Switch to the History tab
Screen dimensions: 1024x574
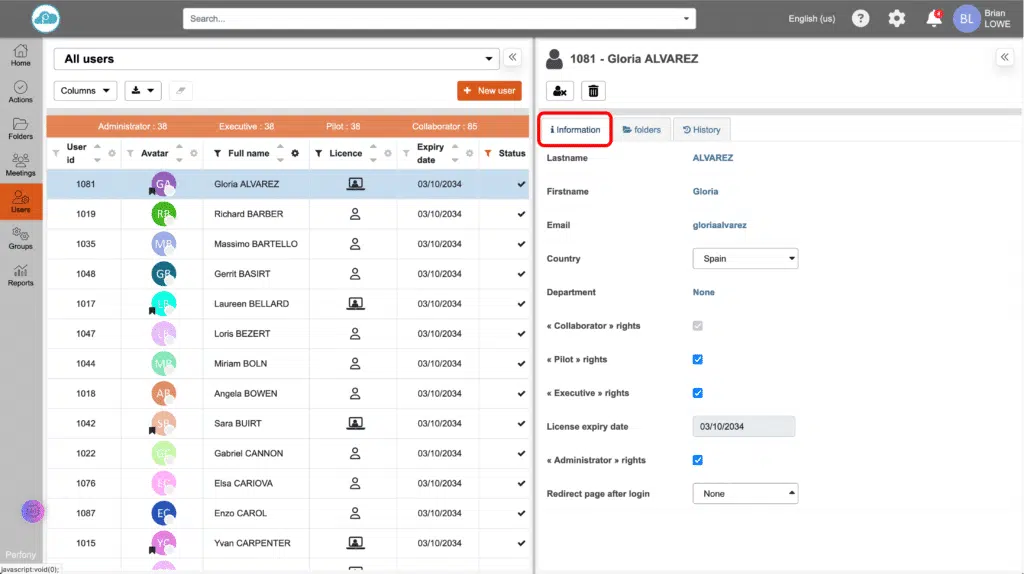coord(701,130)
